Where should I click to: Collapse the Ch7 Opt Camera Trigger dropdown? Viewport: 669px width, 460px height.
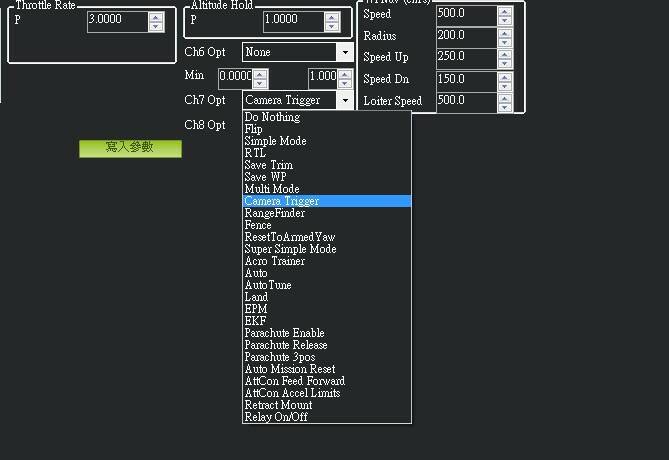[x=345, y=100]
